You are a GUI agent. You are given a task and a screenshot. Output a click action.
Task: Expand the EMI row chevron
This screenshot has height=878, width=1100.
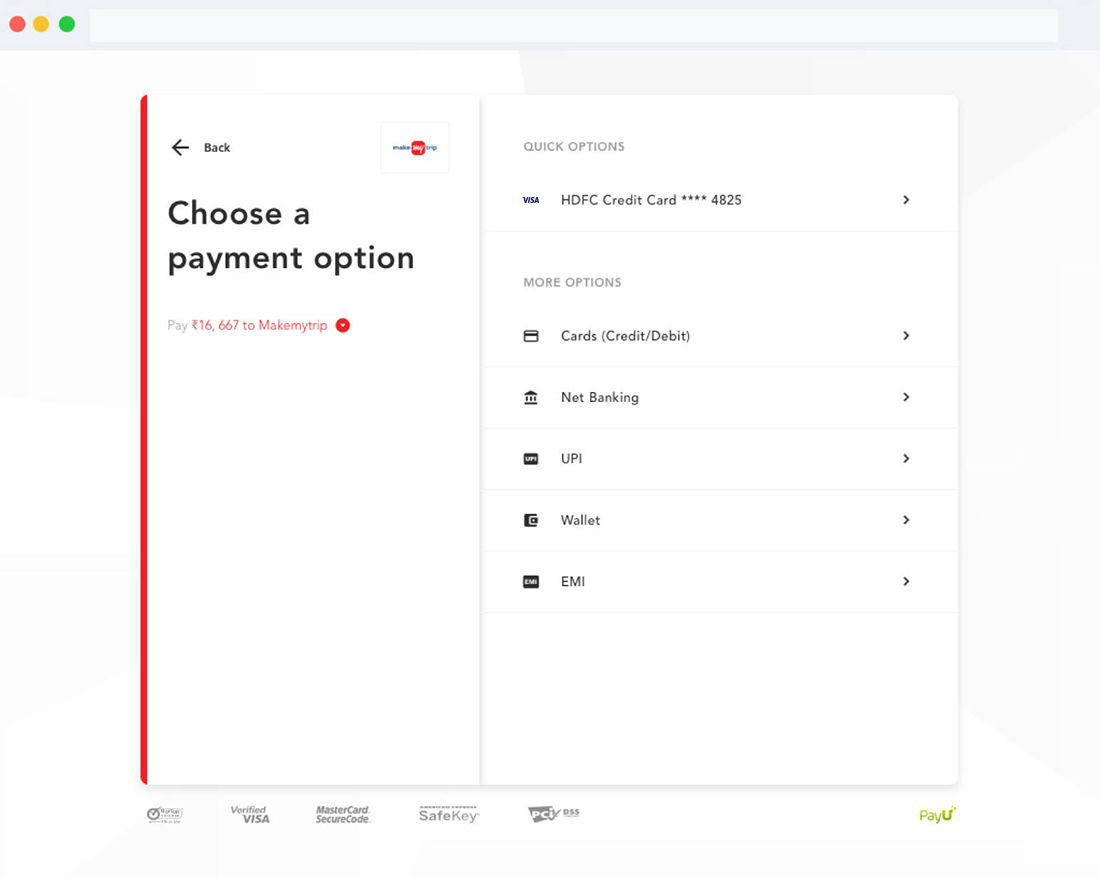(906, 581)
